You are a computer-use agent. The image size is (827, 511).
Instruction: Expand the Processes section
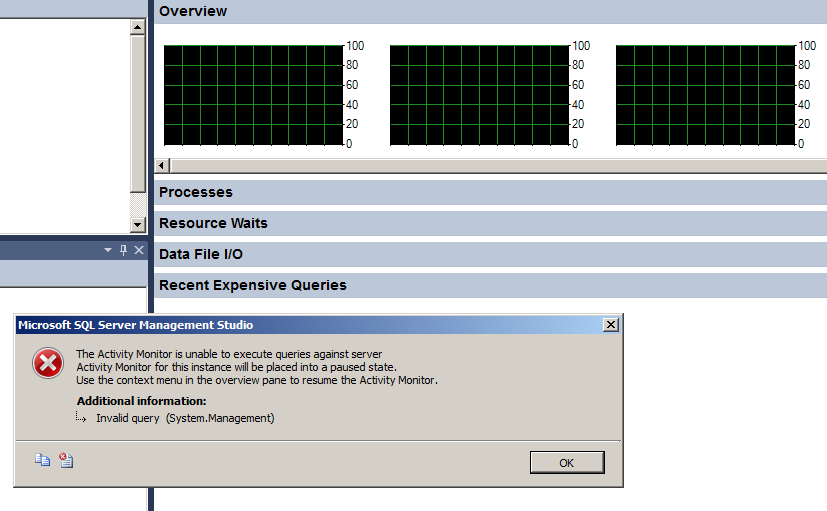(196, 192)
